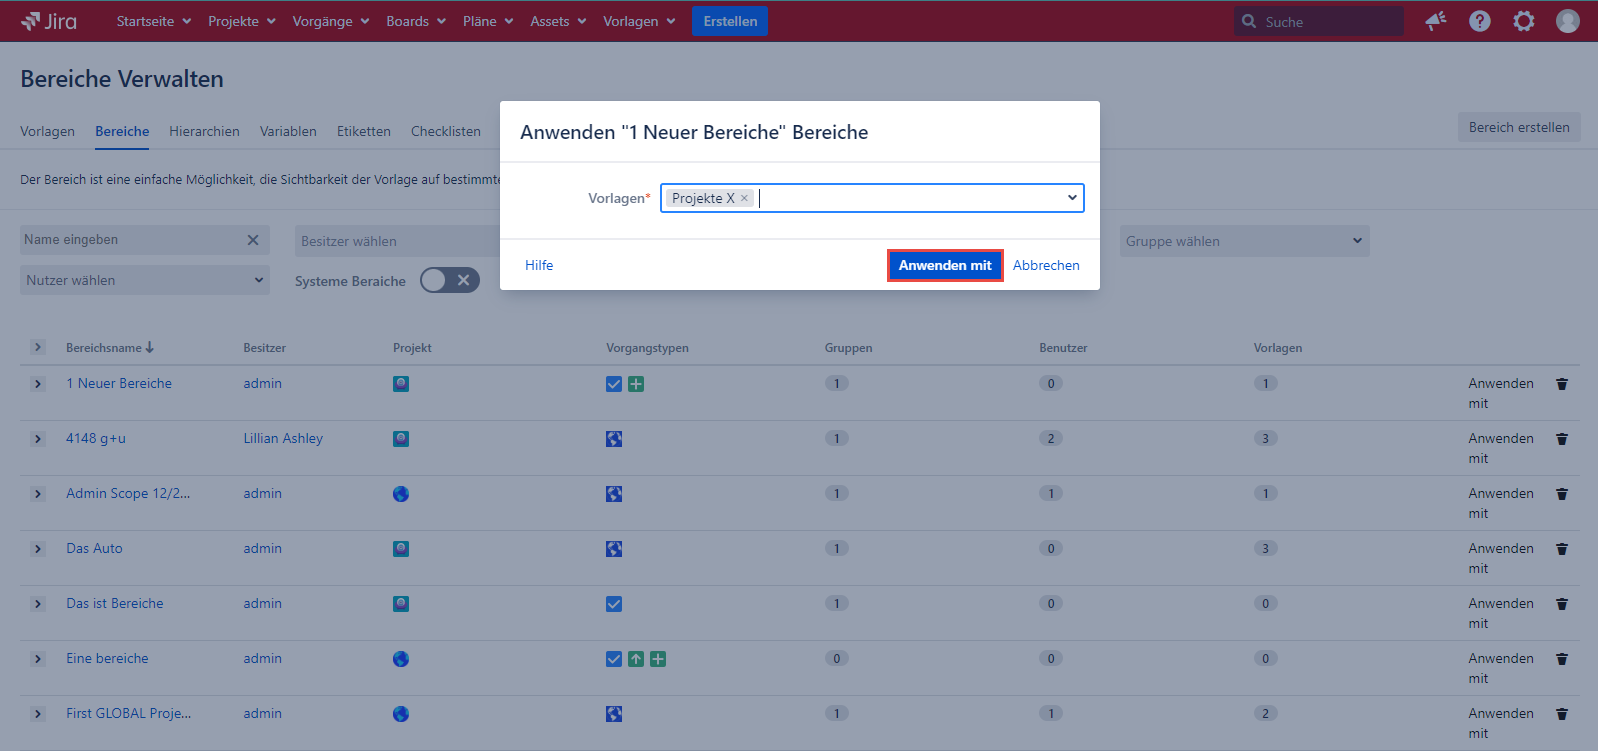Click trash icon for Das Auto

click(1562, 549)
